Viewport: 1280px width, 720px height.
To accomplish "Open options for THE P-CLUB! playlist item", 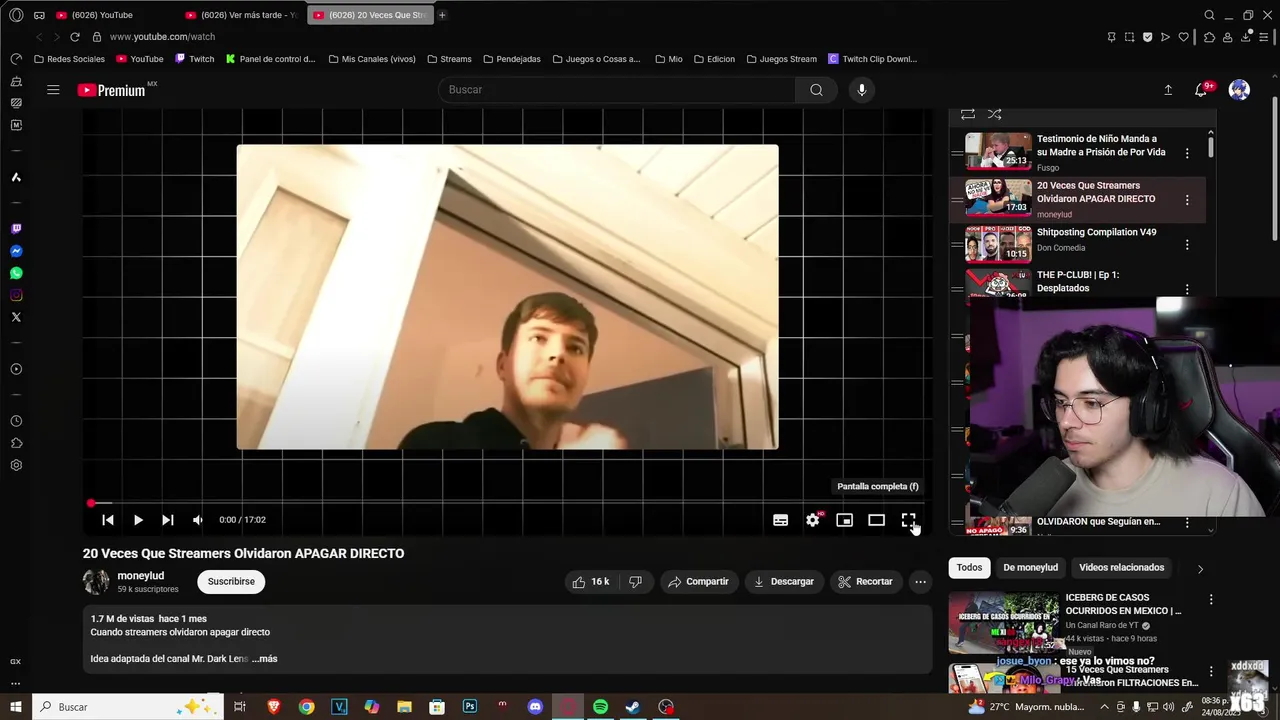I will pos(1187,290).
